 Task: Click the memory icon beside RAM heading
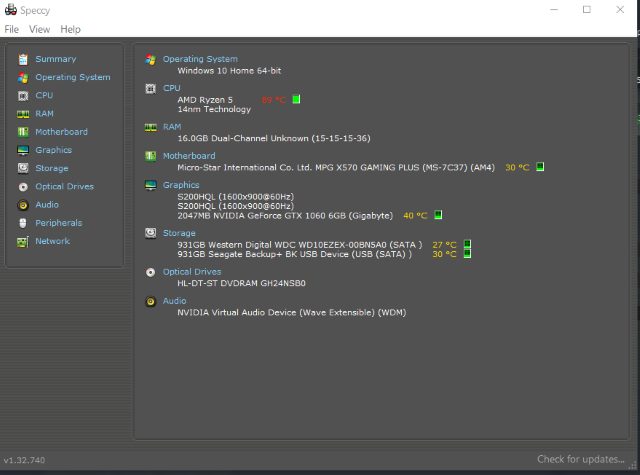[x=151, y=127]
